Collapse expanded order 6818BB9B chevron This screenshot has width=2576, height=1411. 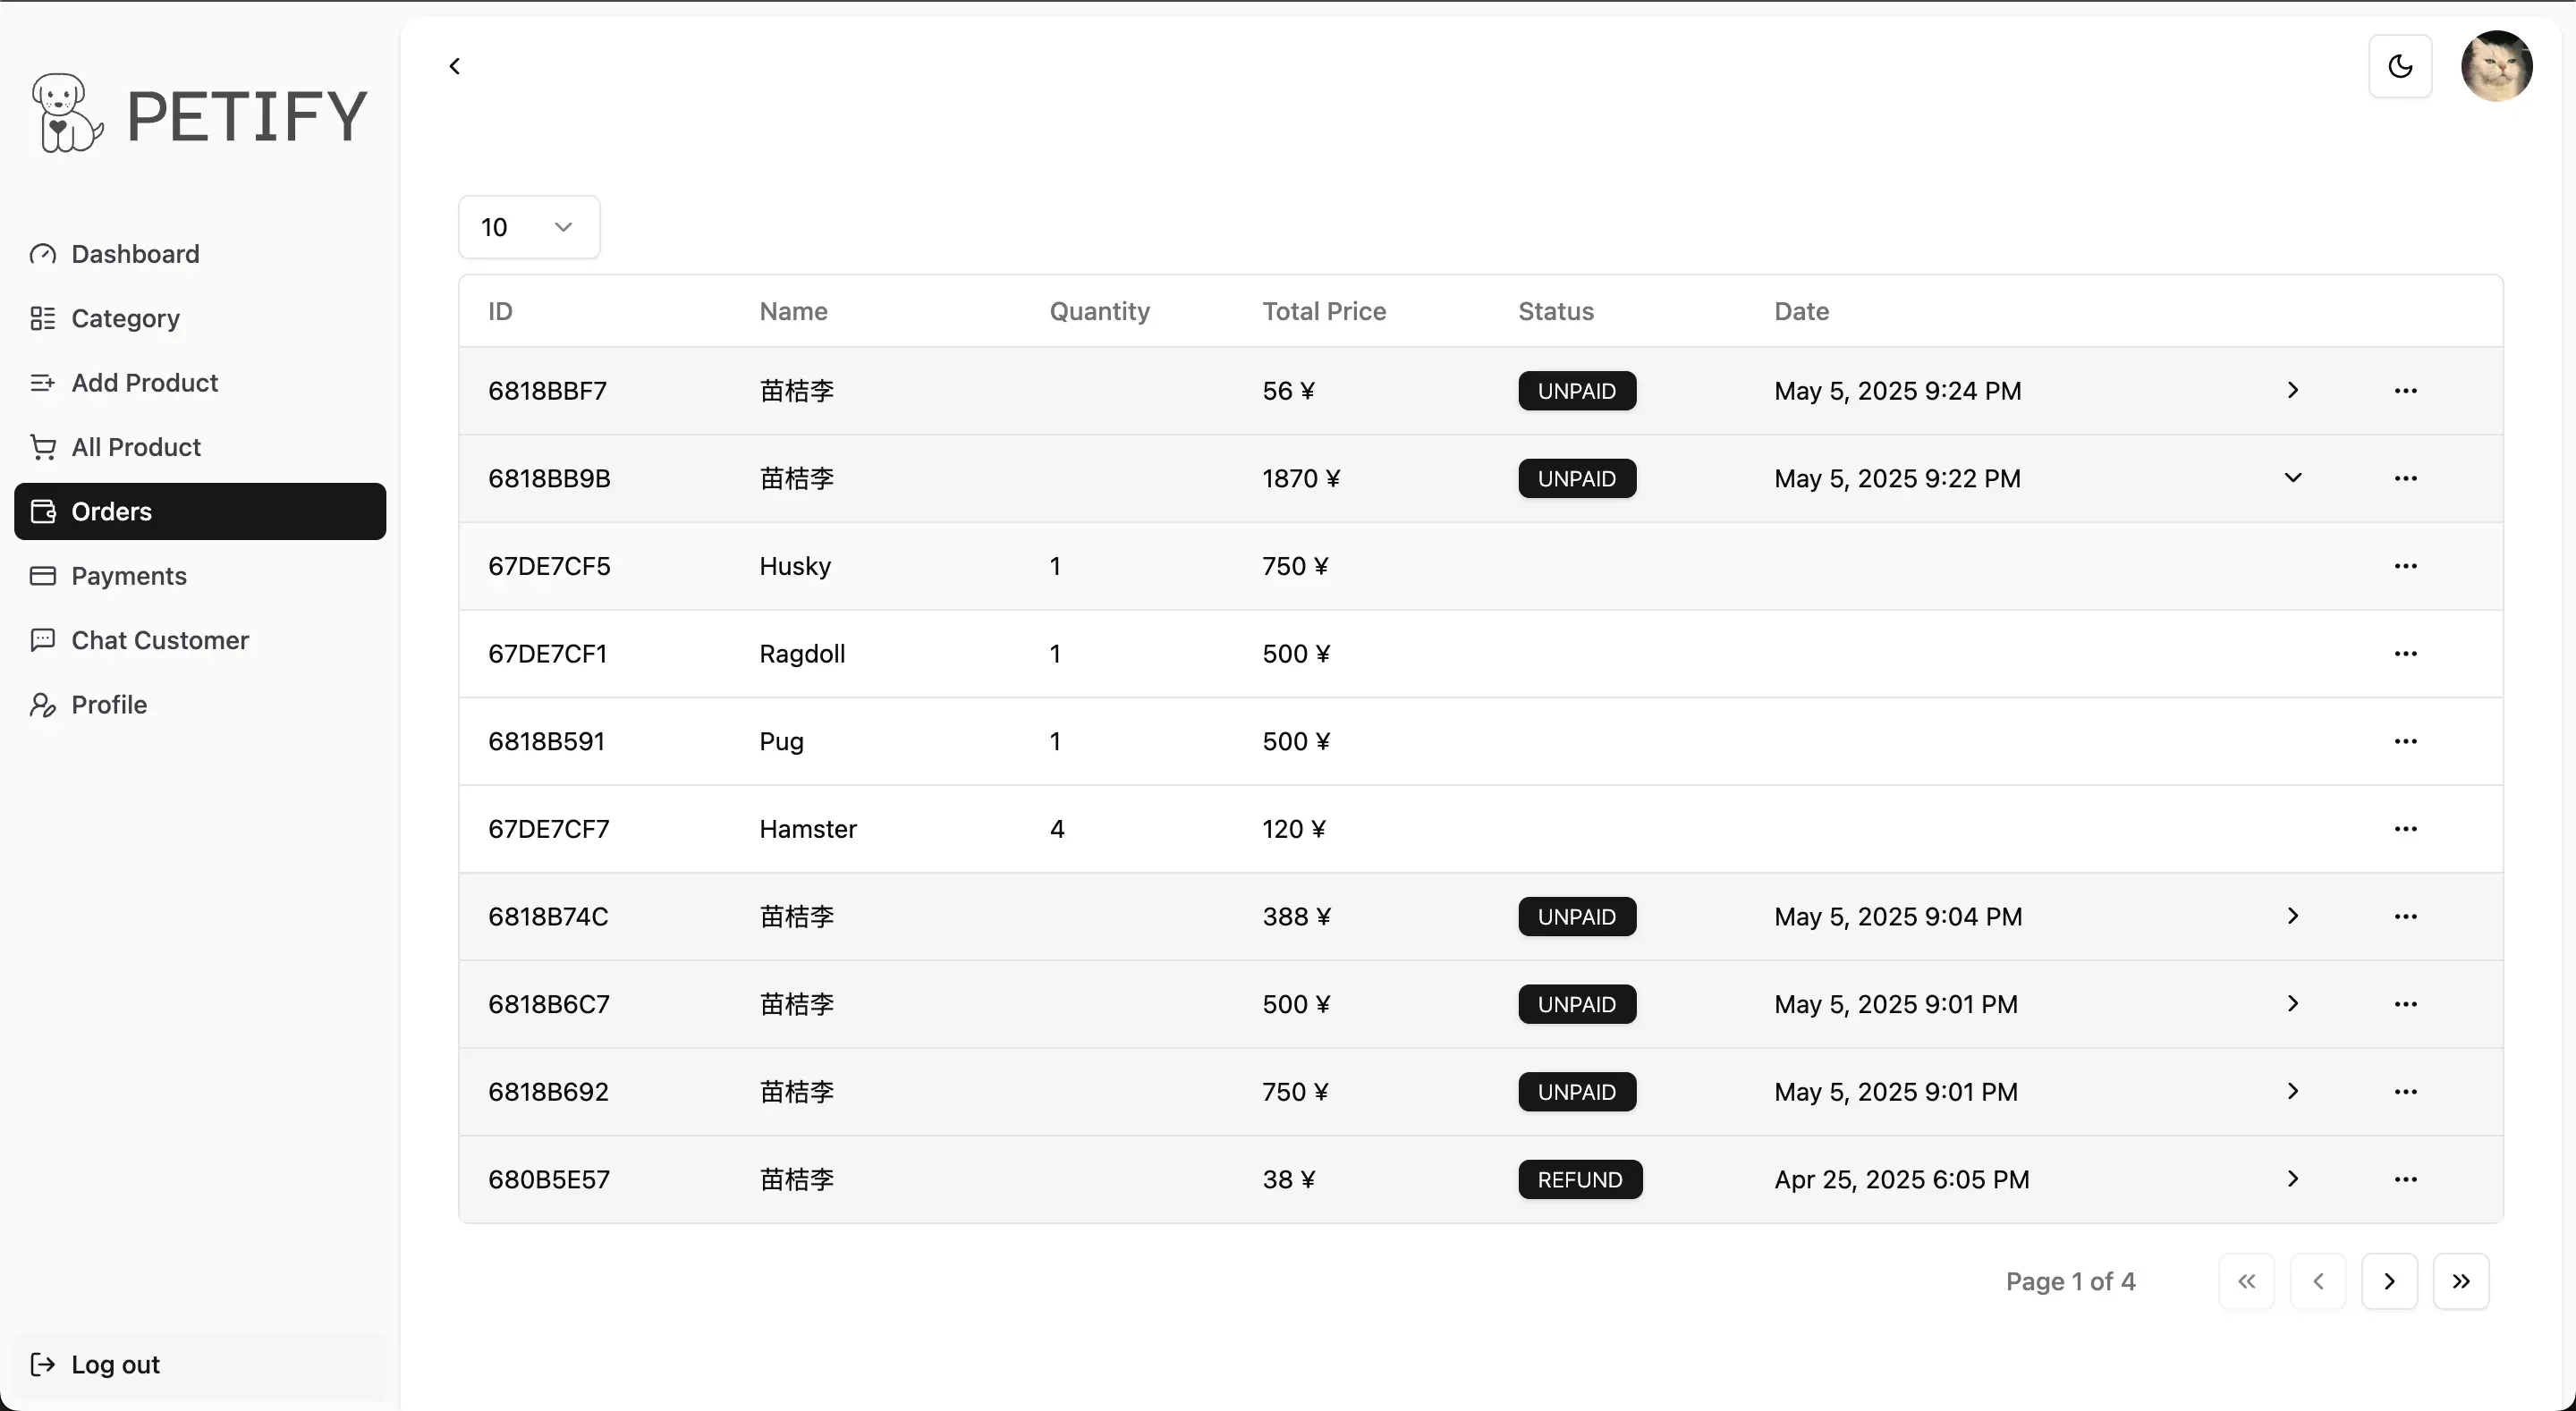(x=2292, y=478)
